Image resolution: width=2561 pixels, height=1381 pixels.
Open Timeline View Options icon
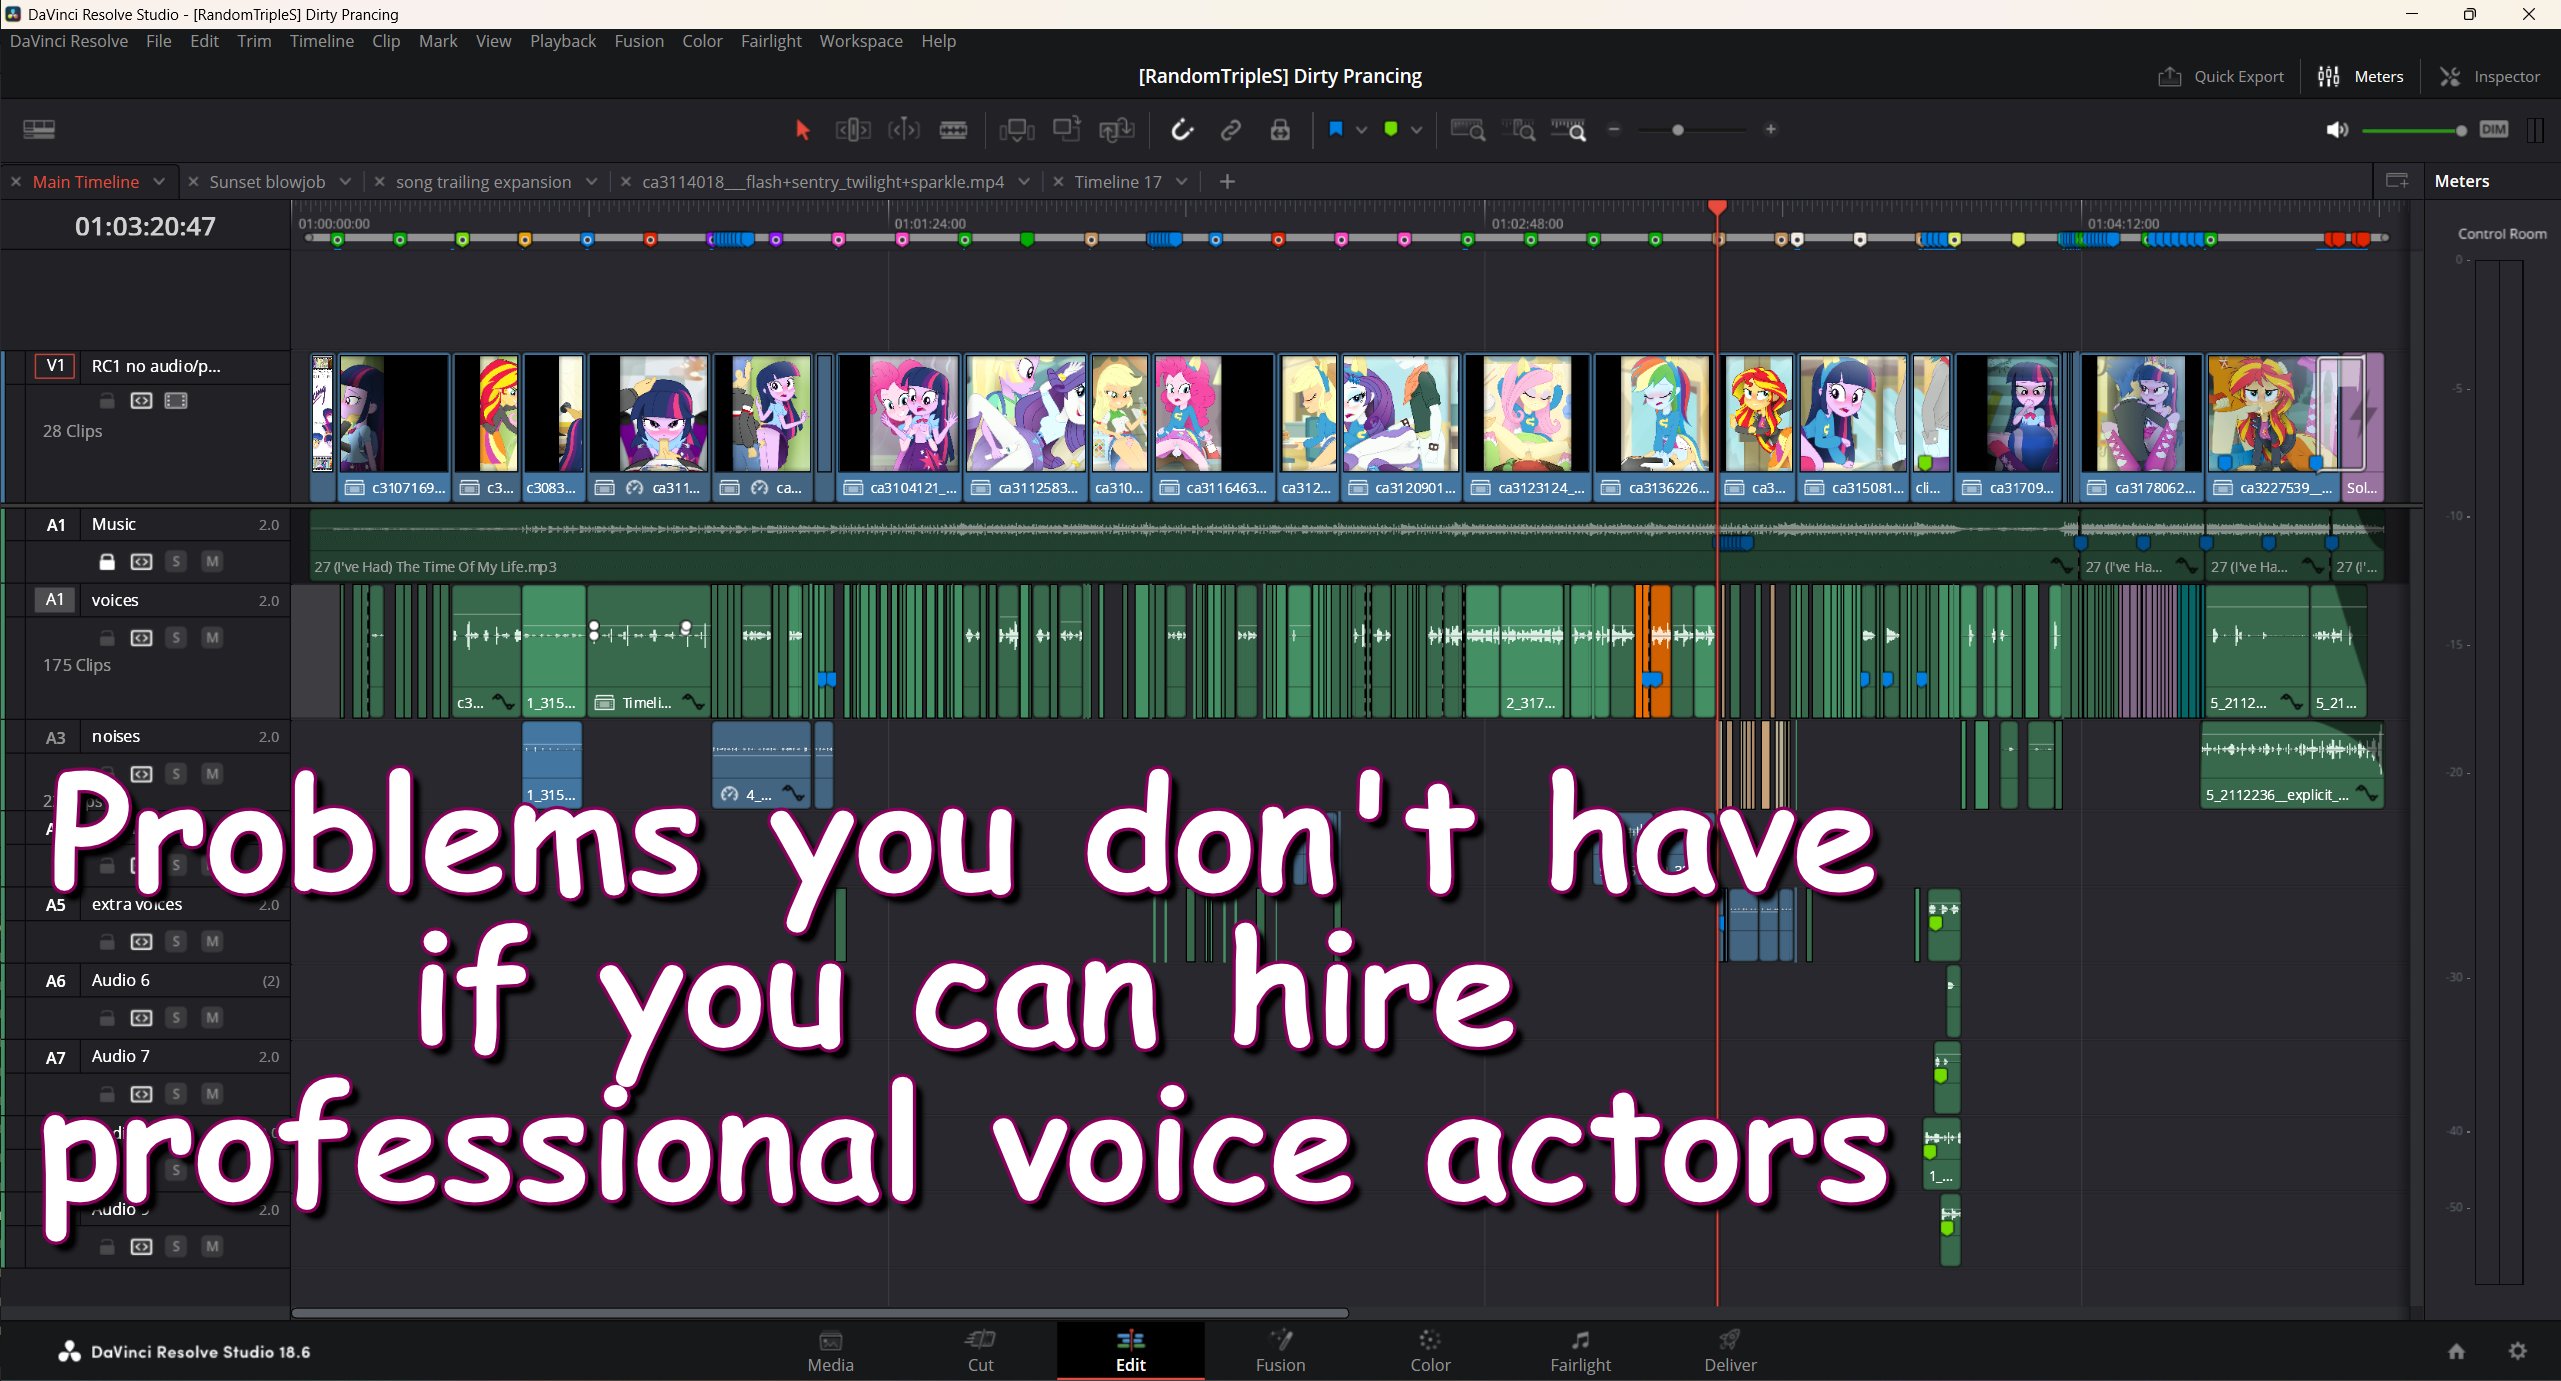[x=39, y=130]
